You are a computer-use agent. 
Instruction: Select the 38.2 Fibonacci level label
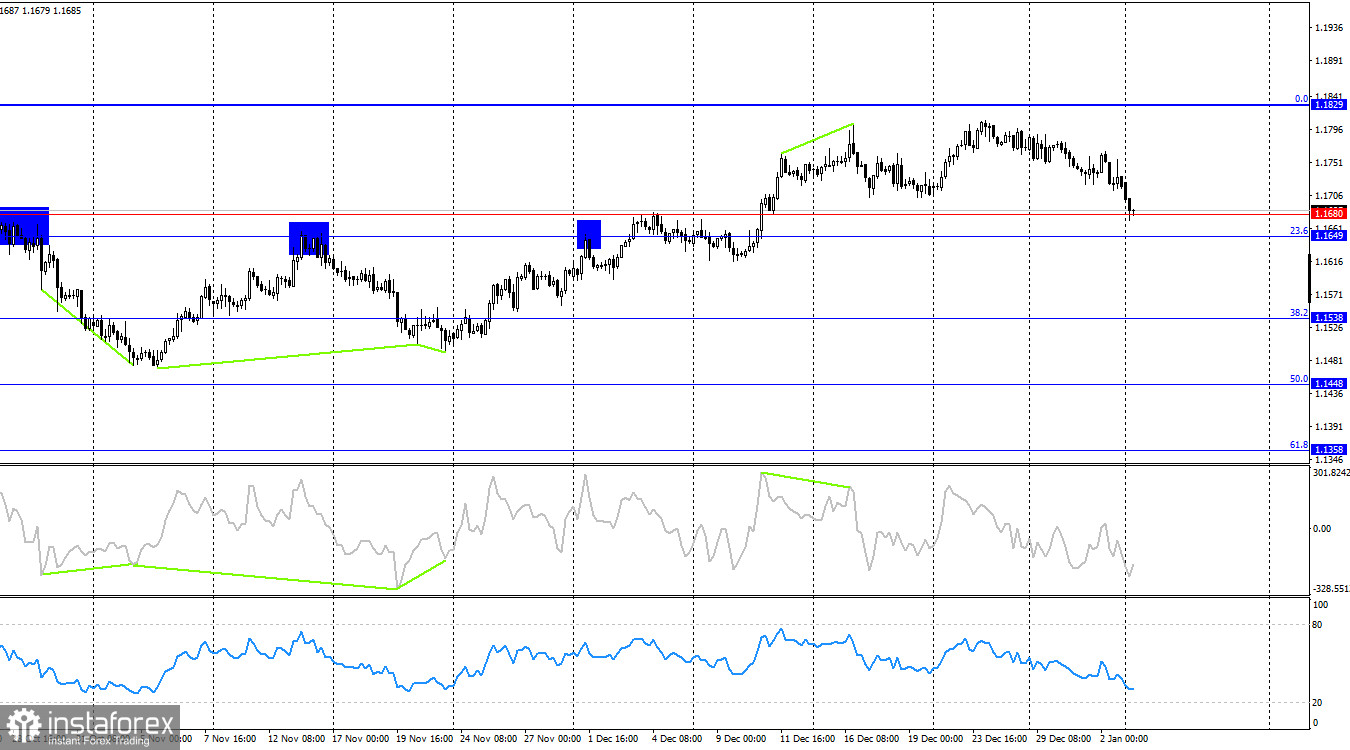[1298, 313]
